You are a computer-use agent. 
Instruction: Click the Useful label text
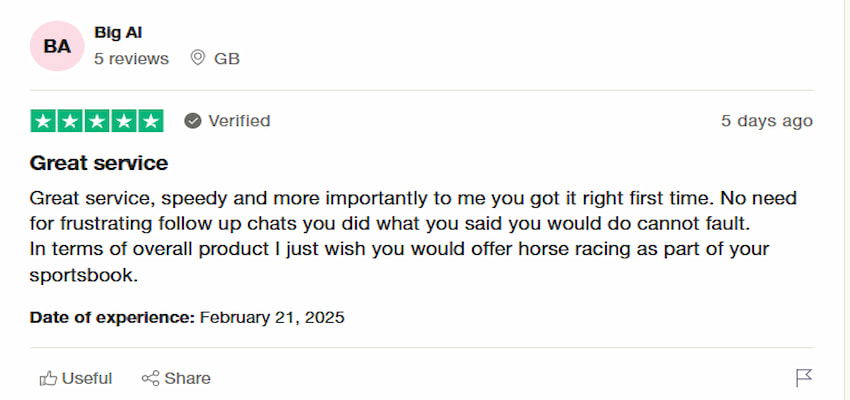pos(87,378)
